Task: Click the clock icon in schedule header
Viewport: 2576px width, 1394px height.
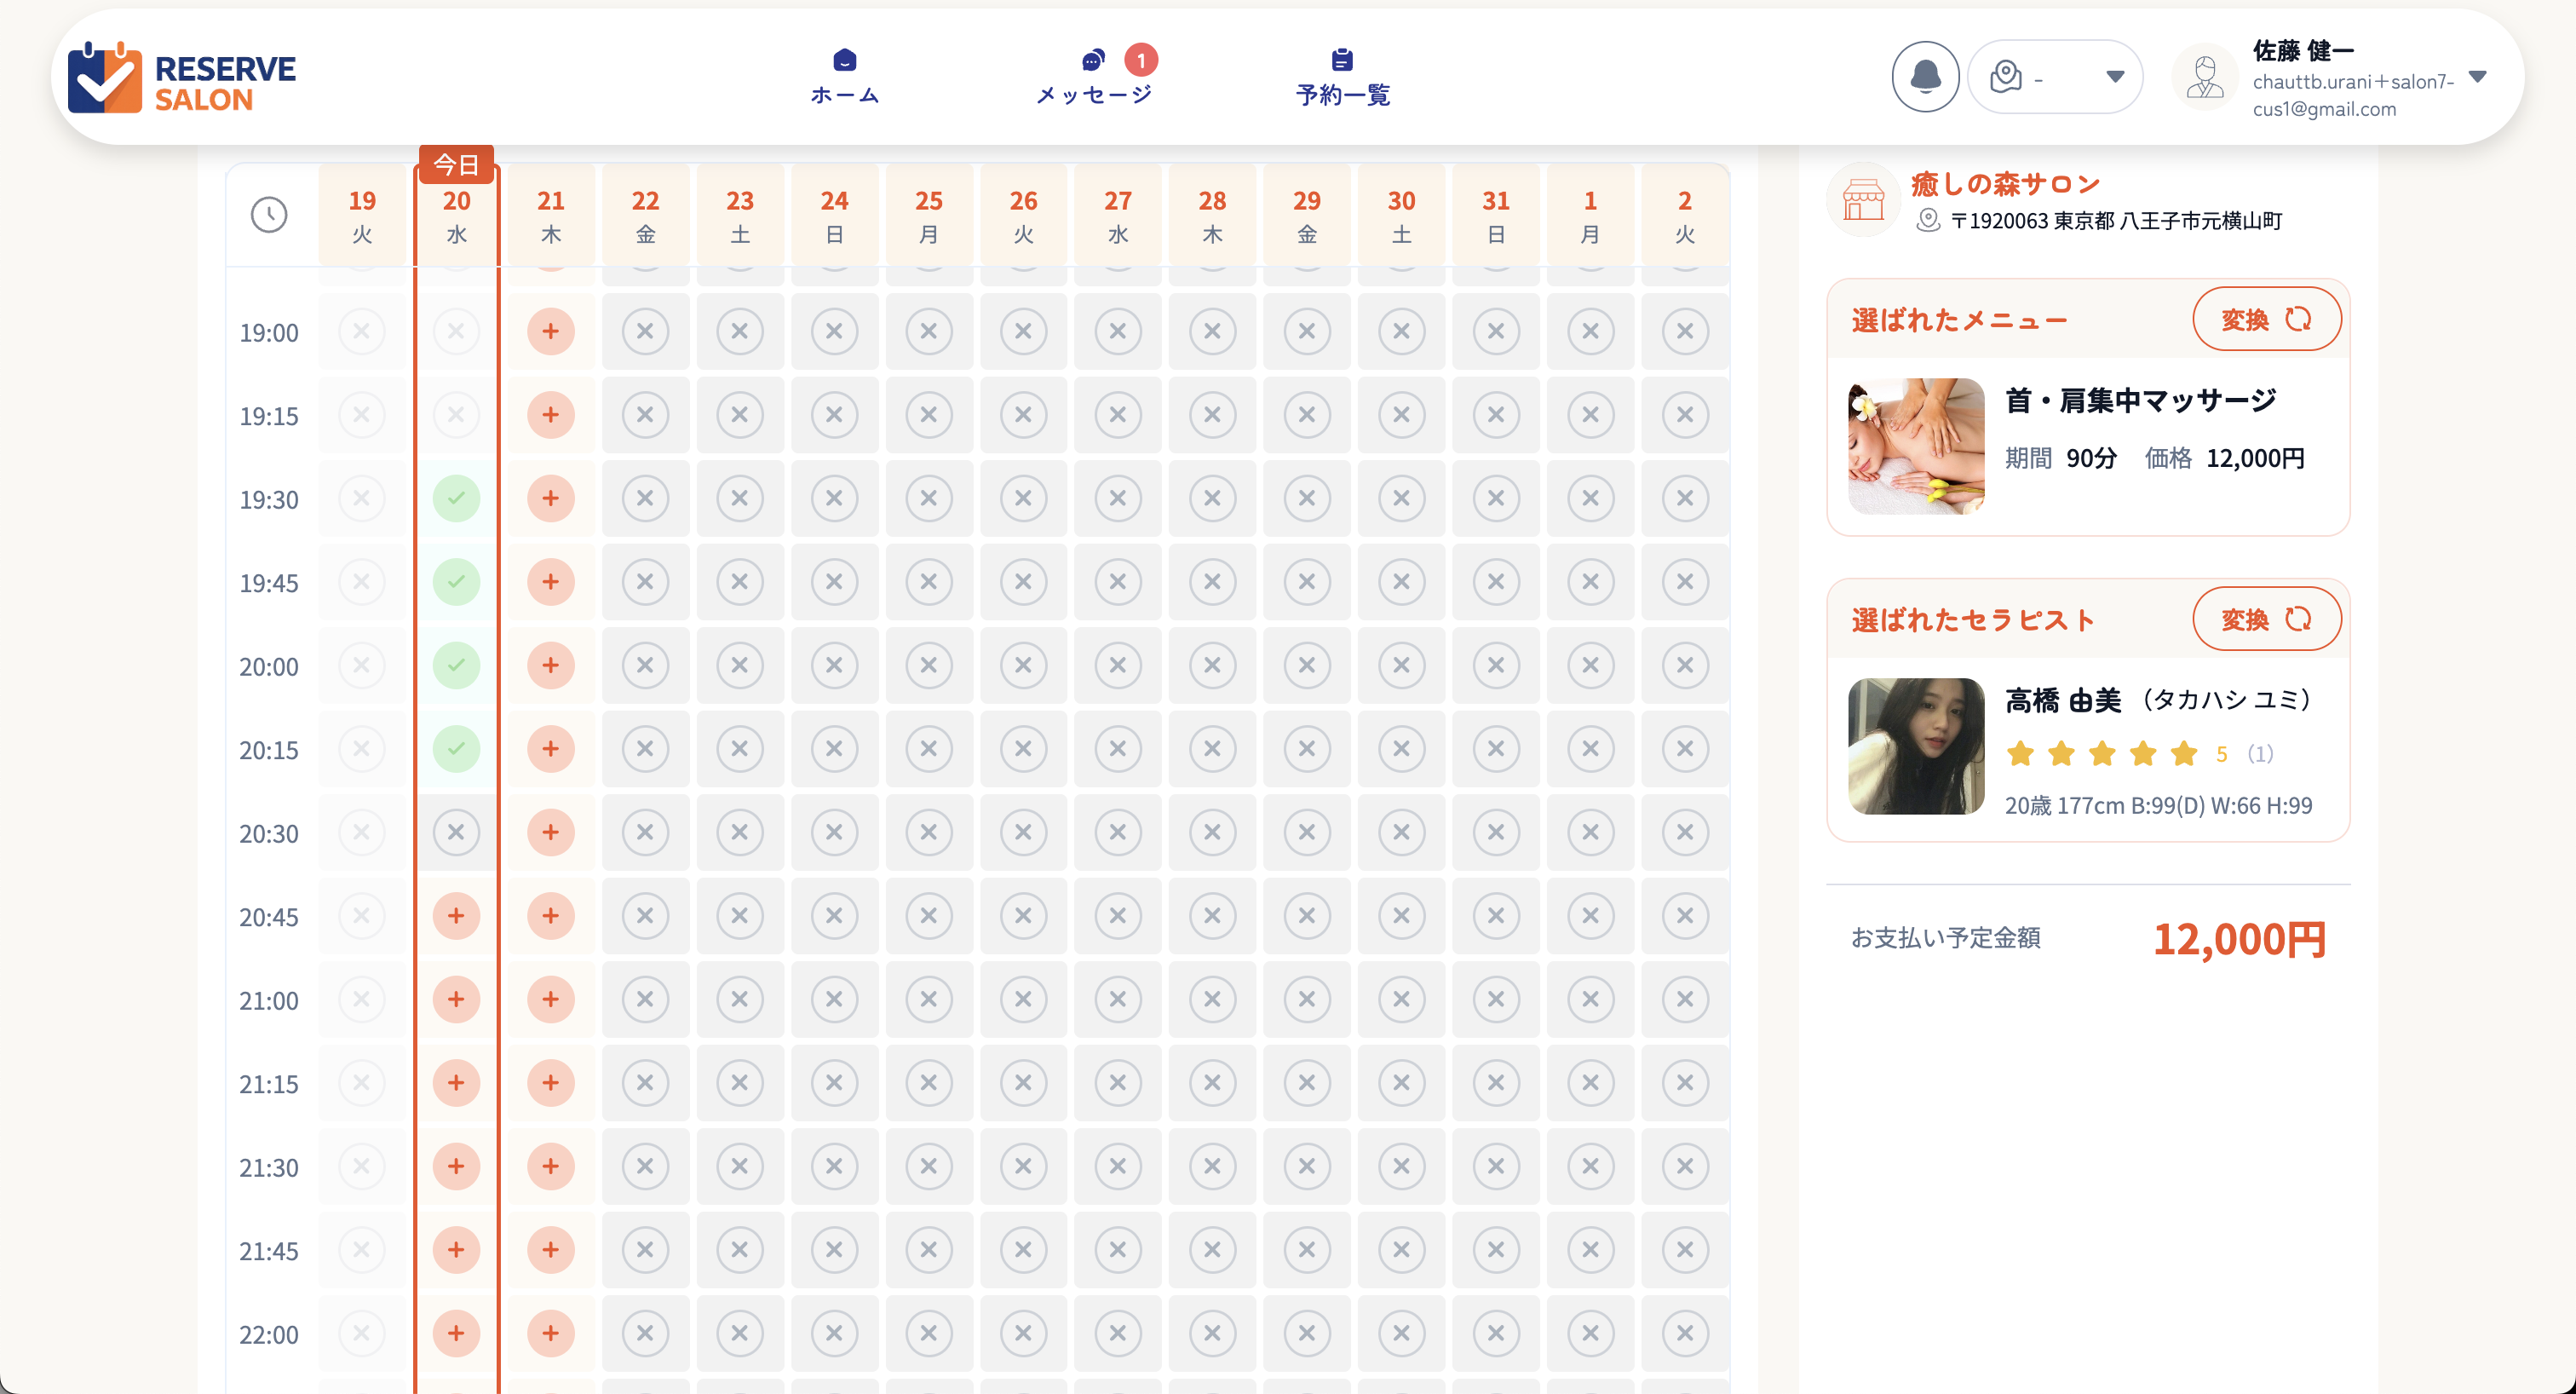Action: (x=268, y=215)
